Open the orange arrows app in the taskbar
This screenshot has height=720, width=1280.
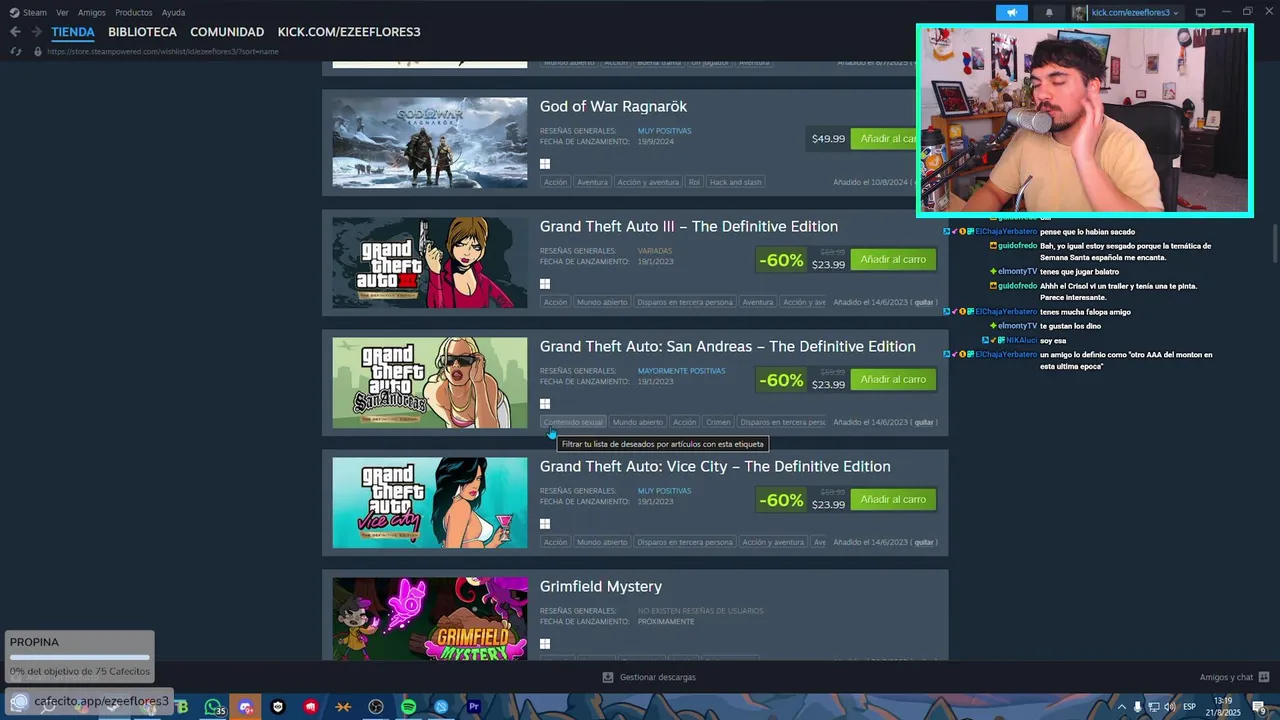click(x=343, y=707)
